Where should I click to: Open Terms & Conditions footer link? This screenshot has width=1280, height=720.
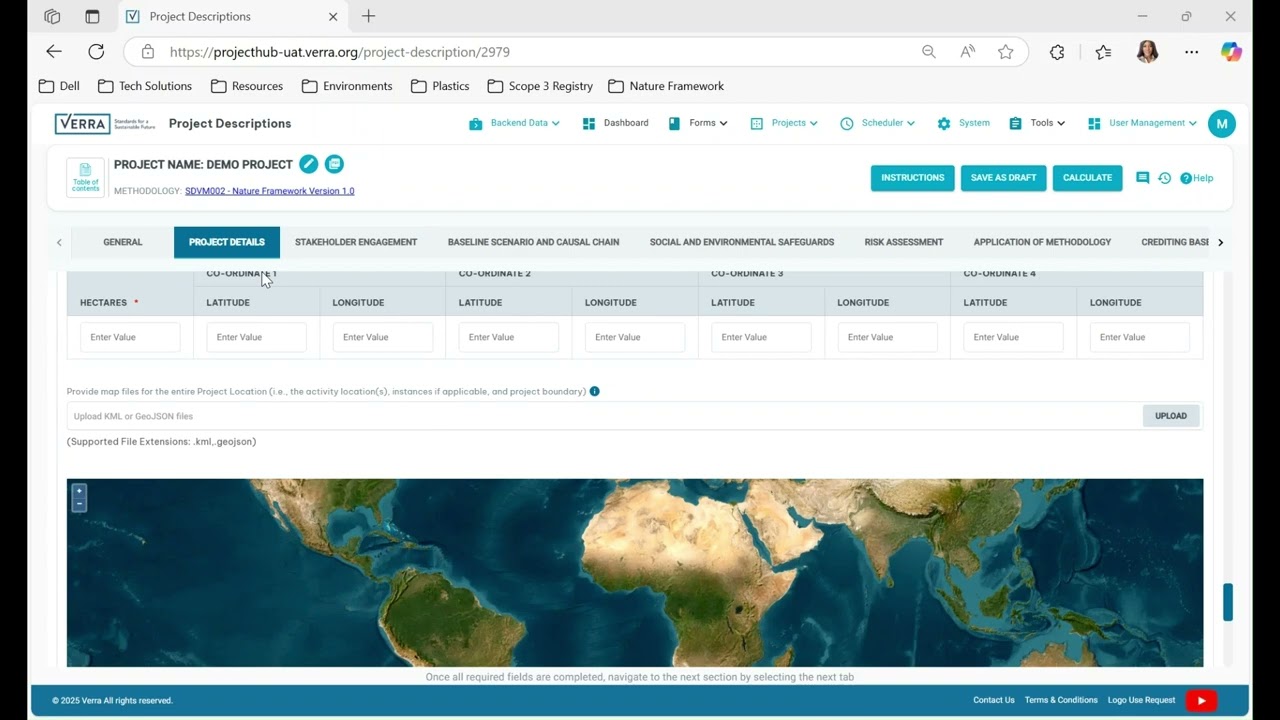1061,700
